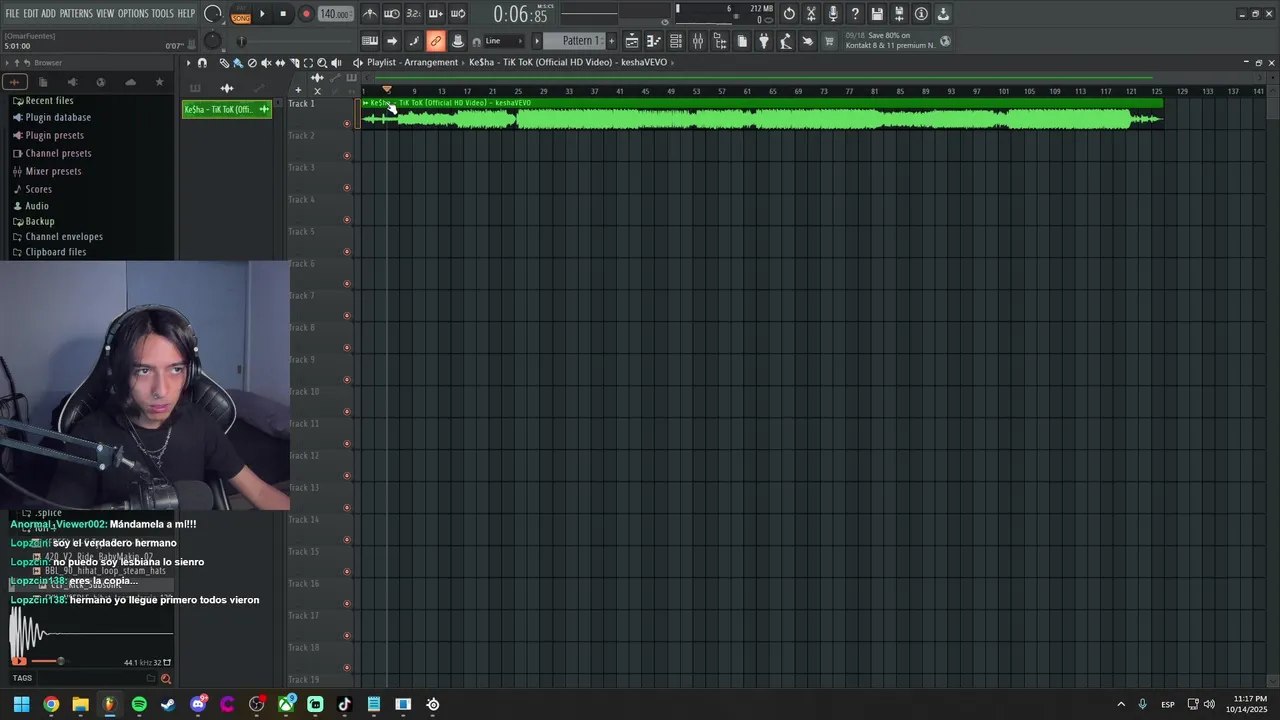Show the Plugin picker plug icon
Viewport: 1280px width, 720px height.
tap(764, 41)
